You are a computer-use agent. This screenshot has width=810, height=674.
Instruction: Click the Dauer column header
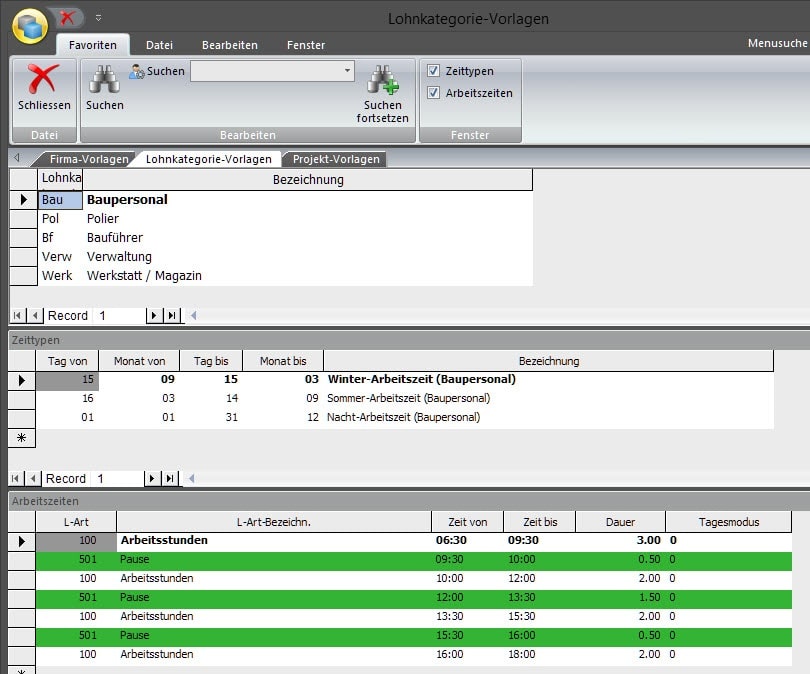(620, 522)
